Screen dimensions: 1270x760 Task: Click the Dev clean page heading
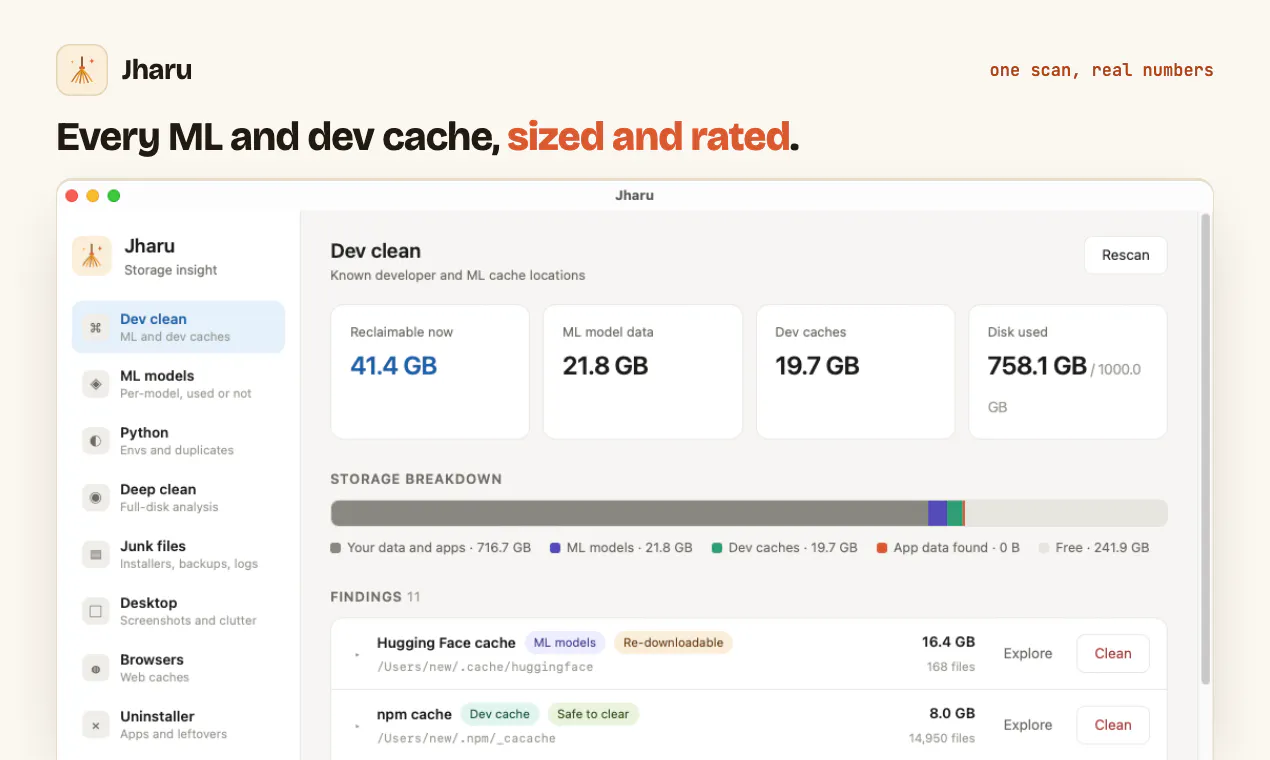click(376, 251)
